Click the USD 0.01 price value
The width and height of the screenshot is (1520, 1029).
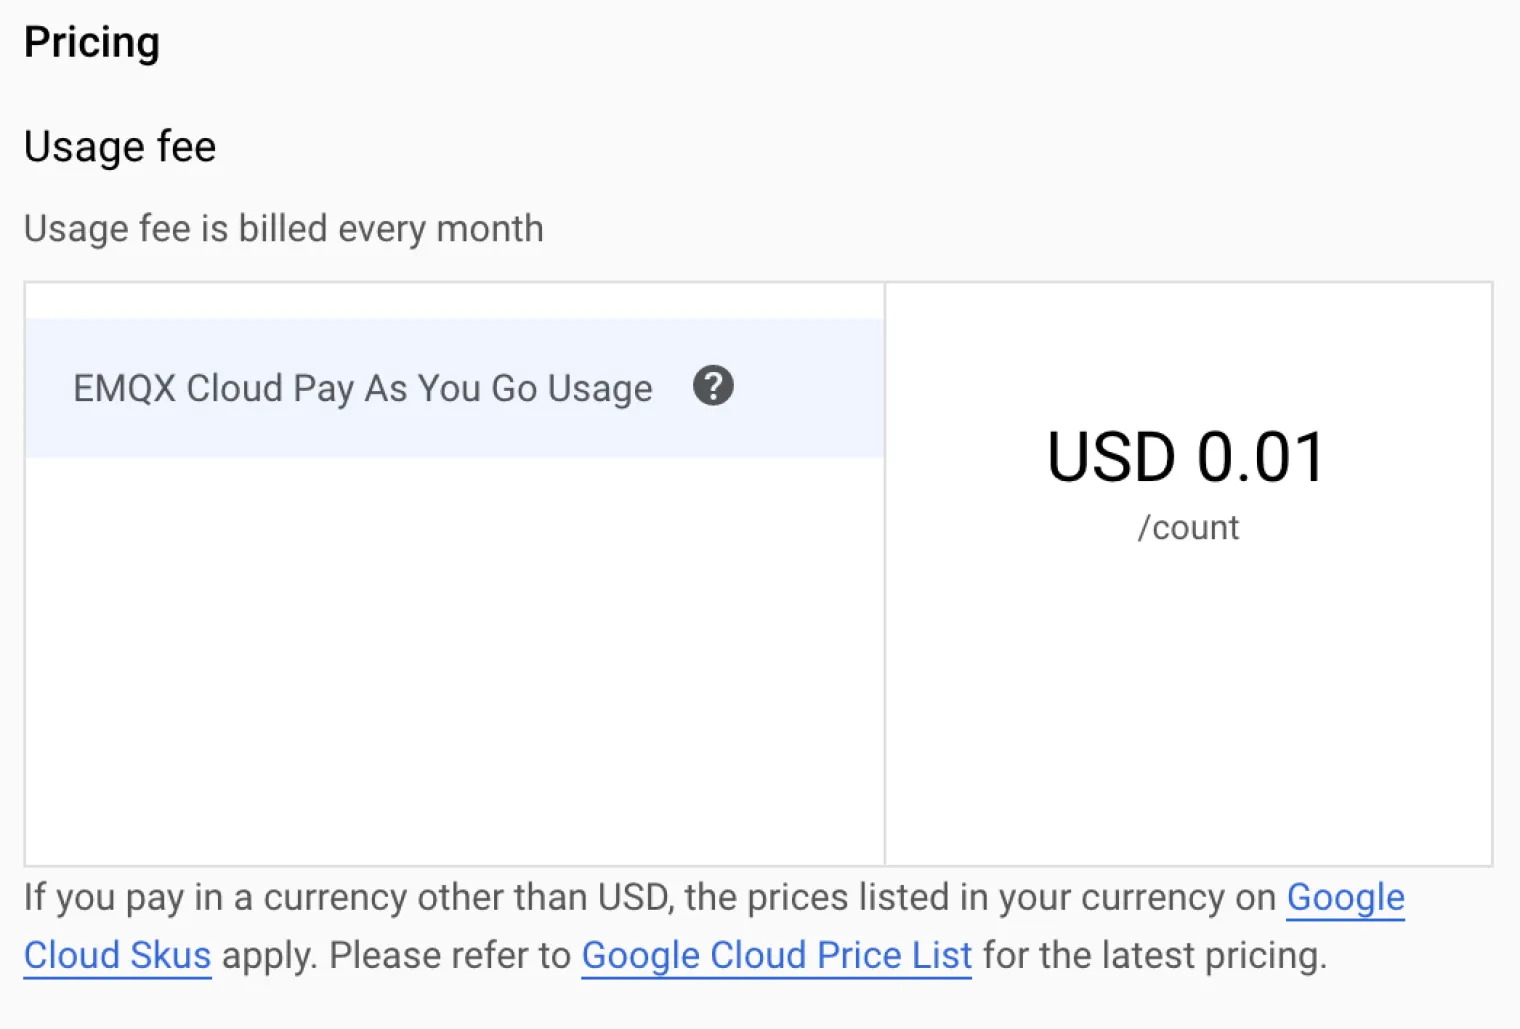click(x=1186, y=458)
